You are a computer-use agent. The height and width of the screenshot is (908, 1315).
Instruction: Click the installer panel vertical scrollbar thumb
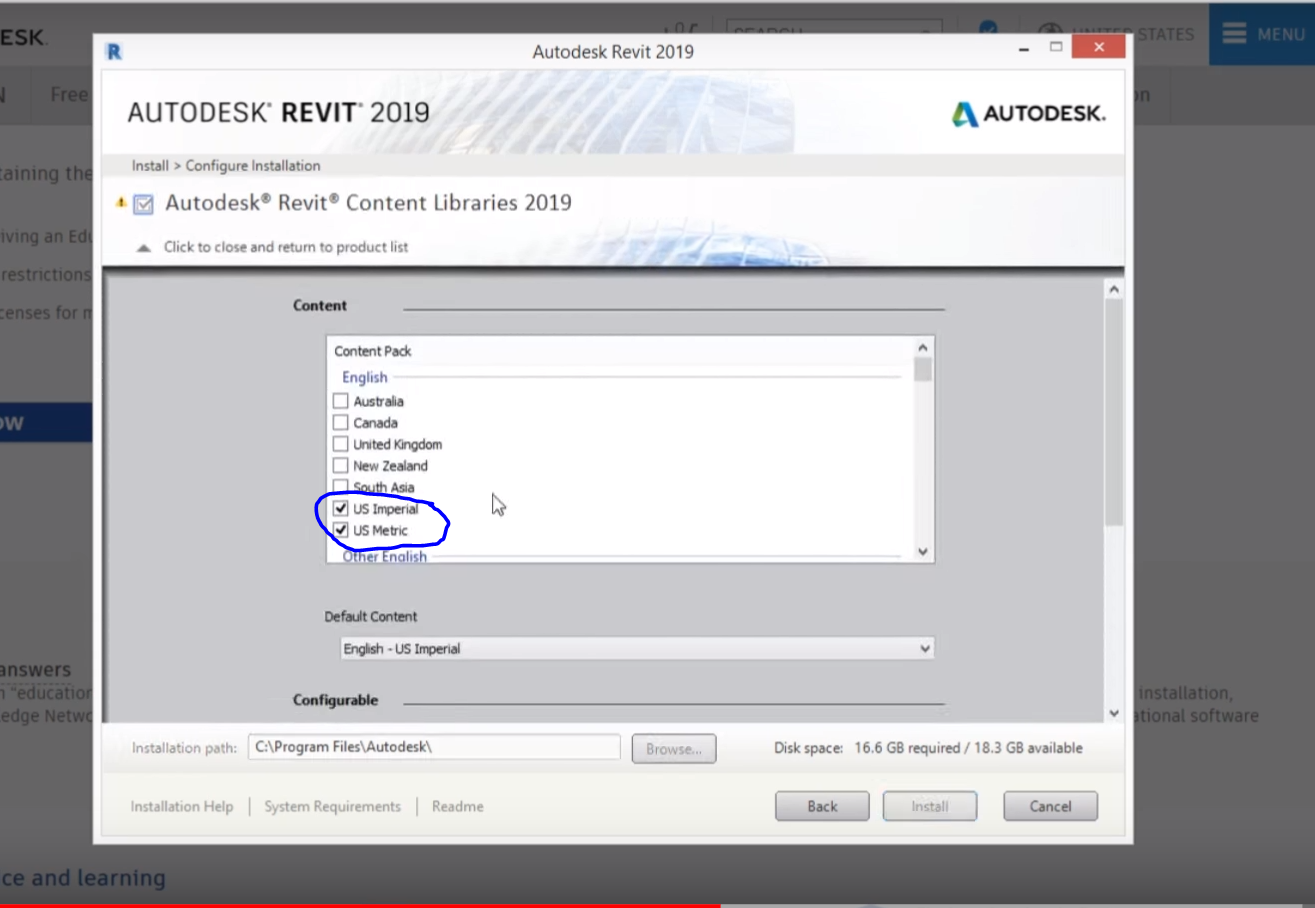pyautogui.click(x=1114, y=412)
